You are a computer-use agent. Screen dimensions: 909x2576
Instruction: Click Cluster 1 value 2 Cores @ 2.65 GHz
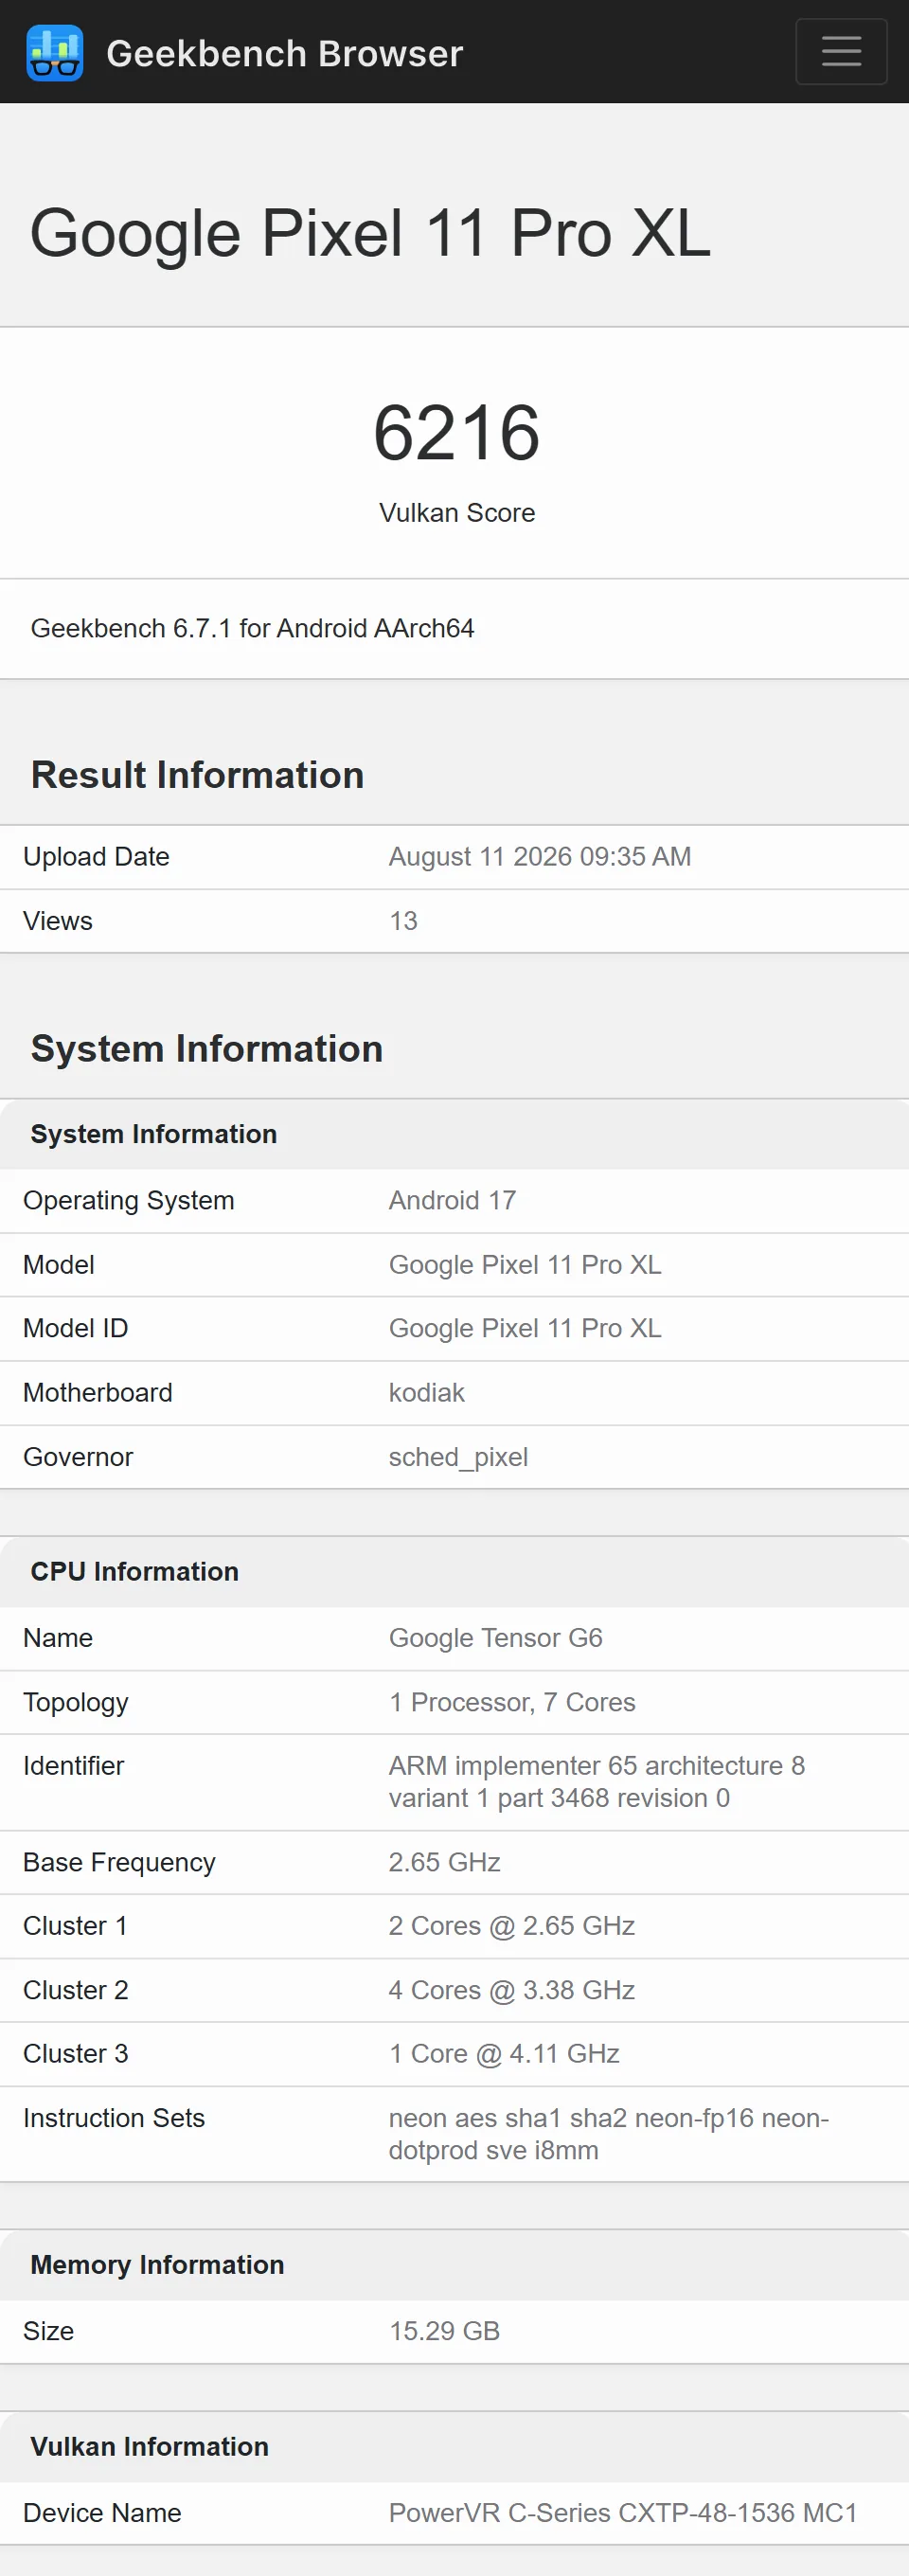point(512,1926)
